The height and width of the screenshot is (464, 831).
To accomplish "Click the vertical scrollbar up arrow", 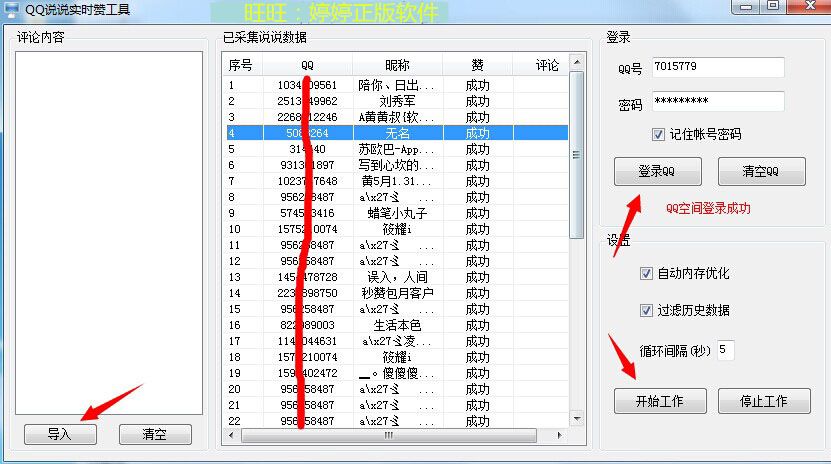I will (576, 63).
